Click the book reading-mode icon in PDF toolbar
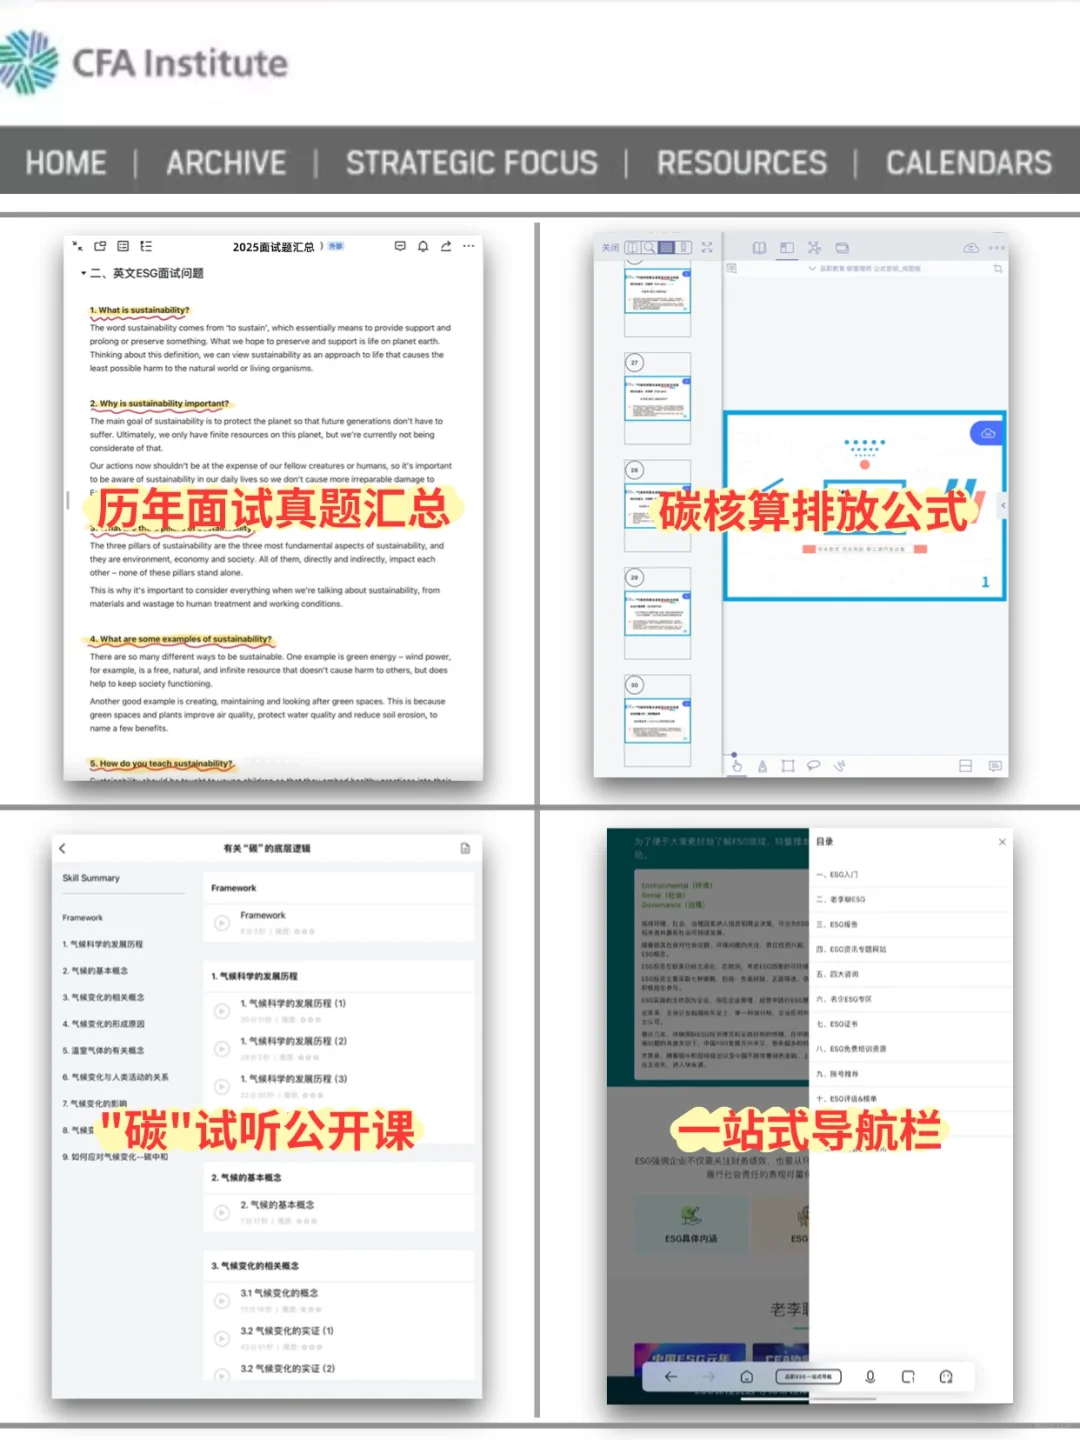This screenshot has height=1440, width=1080. coord(759,248)
